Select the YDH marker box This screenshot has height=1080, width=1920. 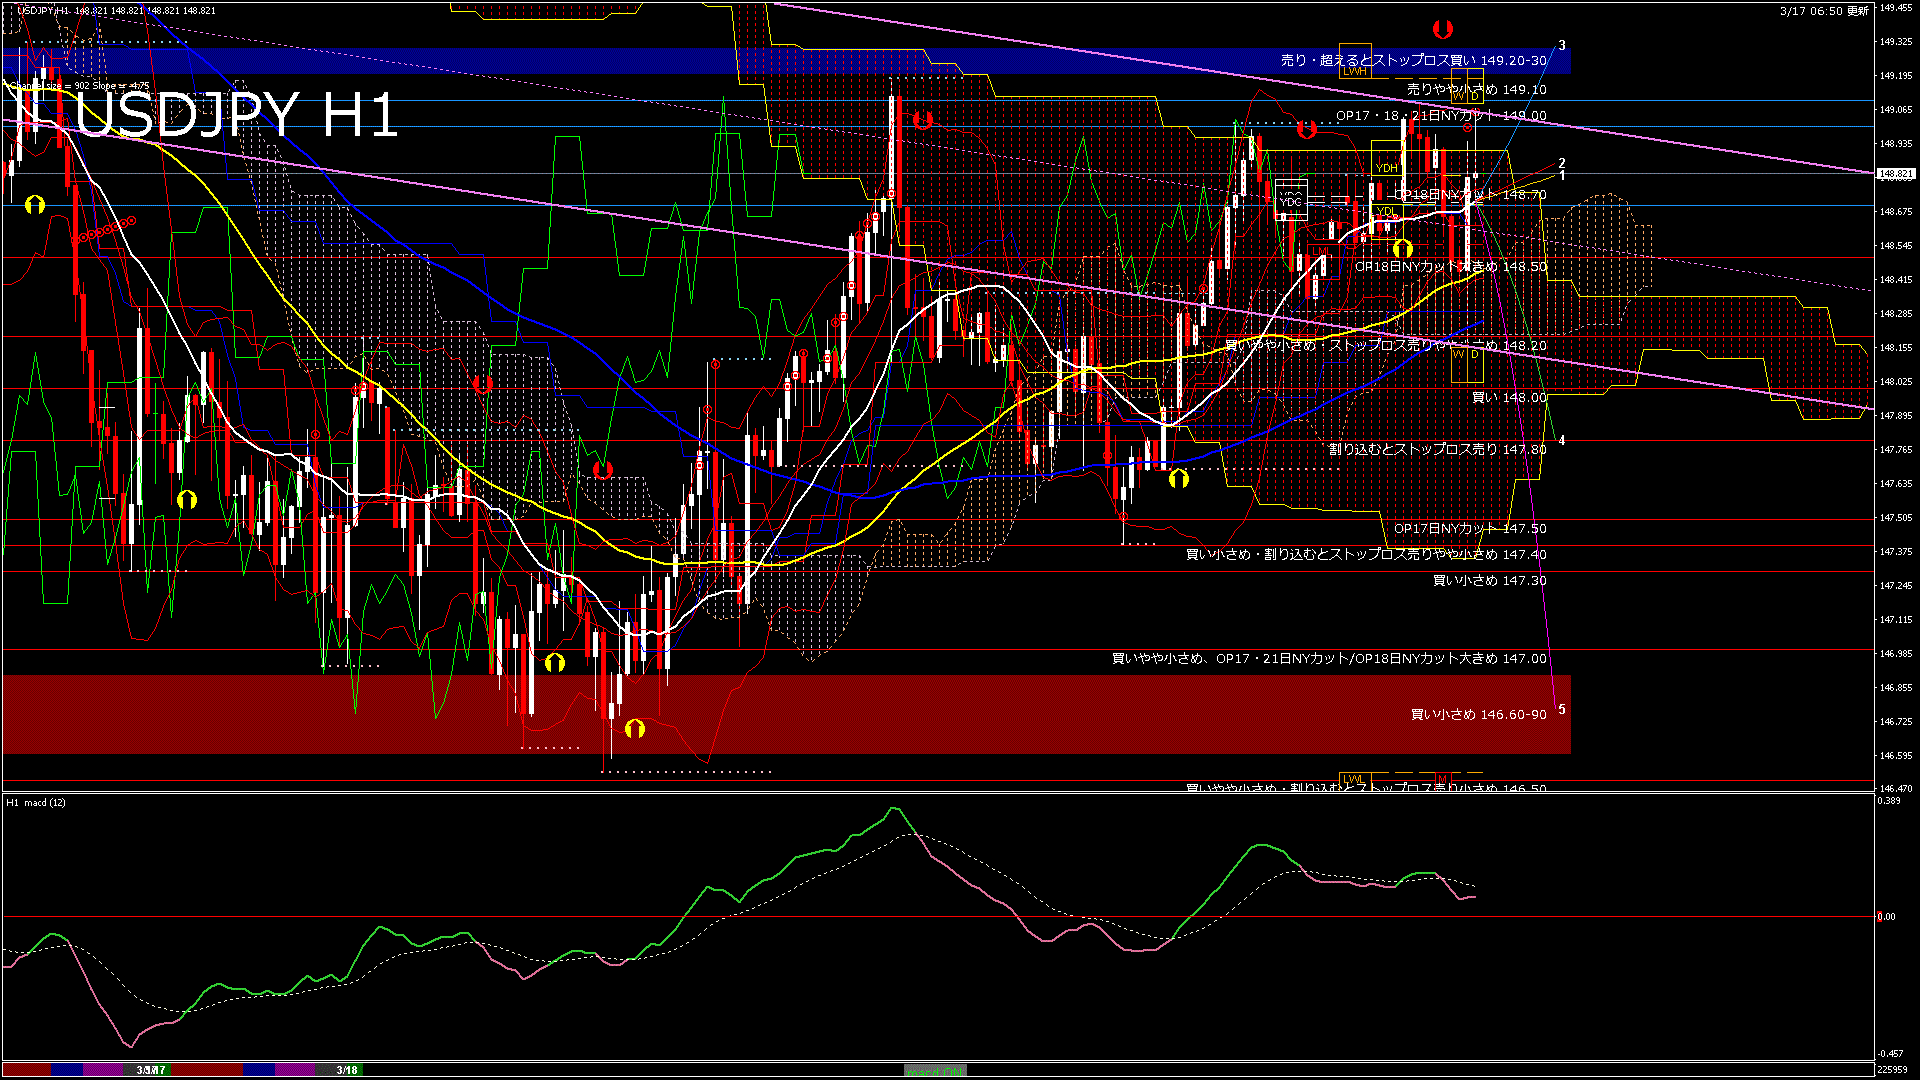click(x=1386, y=168)
